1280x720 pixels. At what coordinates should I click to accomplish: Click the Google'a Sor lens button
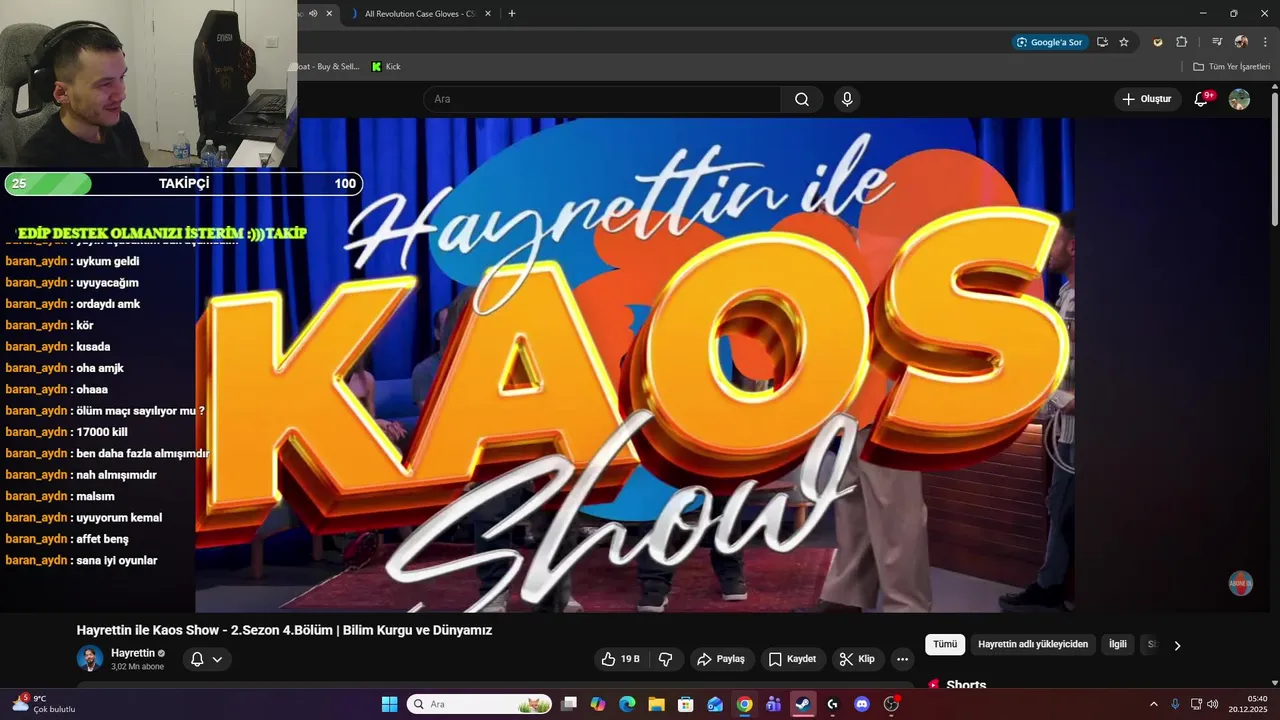(x=1049, y=42)
